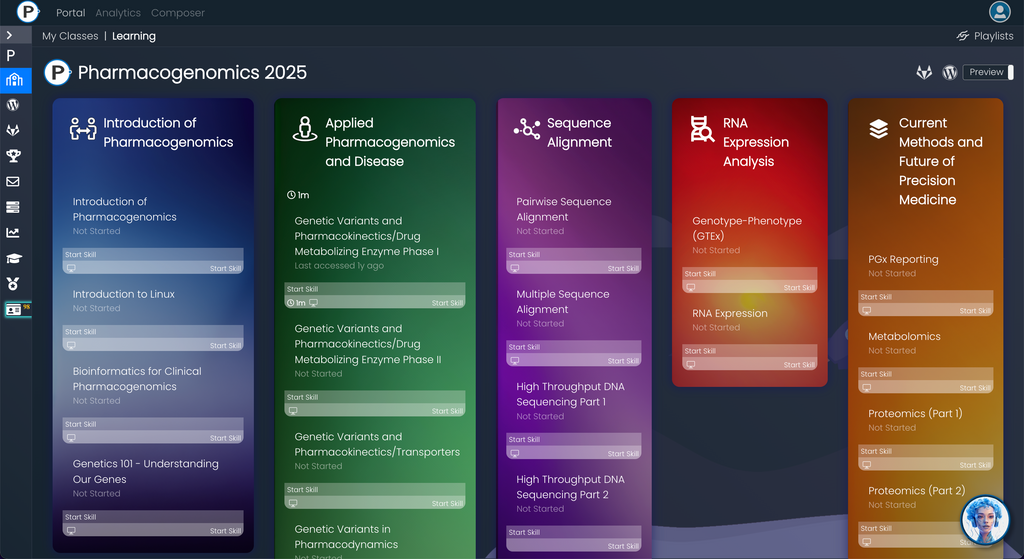Click the Pharmacogenomics 2025 course title
Image resolution: width=1024 pixels, height=559 pixels.
(192, 72)
